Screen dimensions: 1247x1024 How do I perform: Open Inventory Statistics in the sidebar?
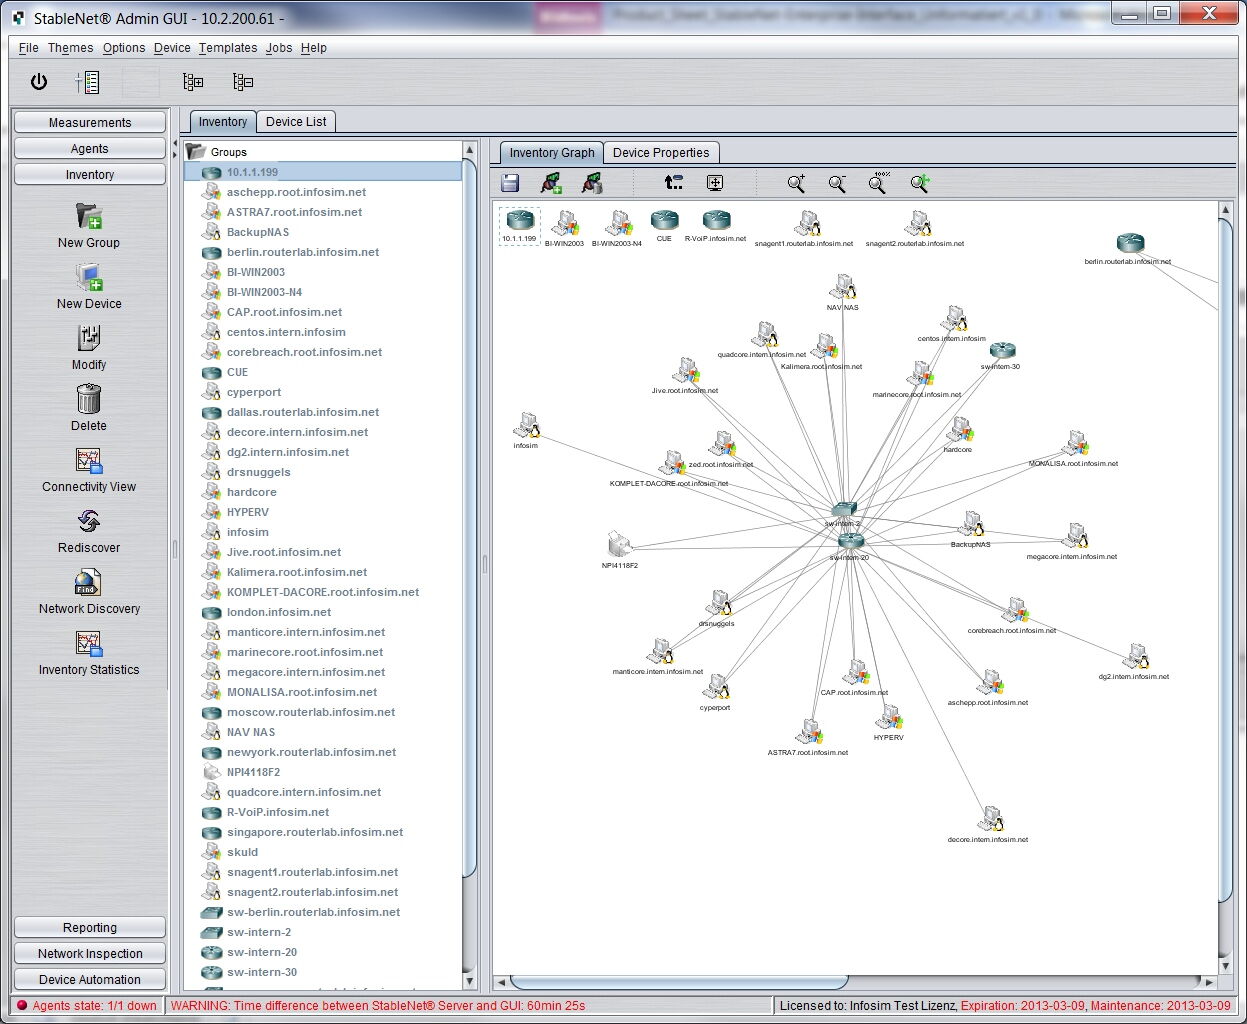88,644
